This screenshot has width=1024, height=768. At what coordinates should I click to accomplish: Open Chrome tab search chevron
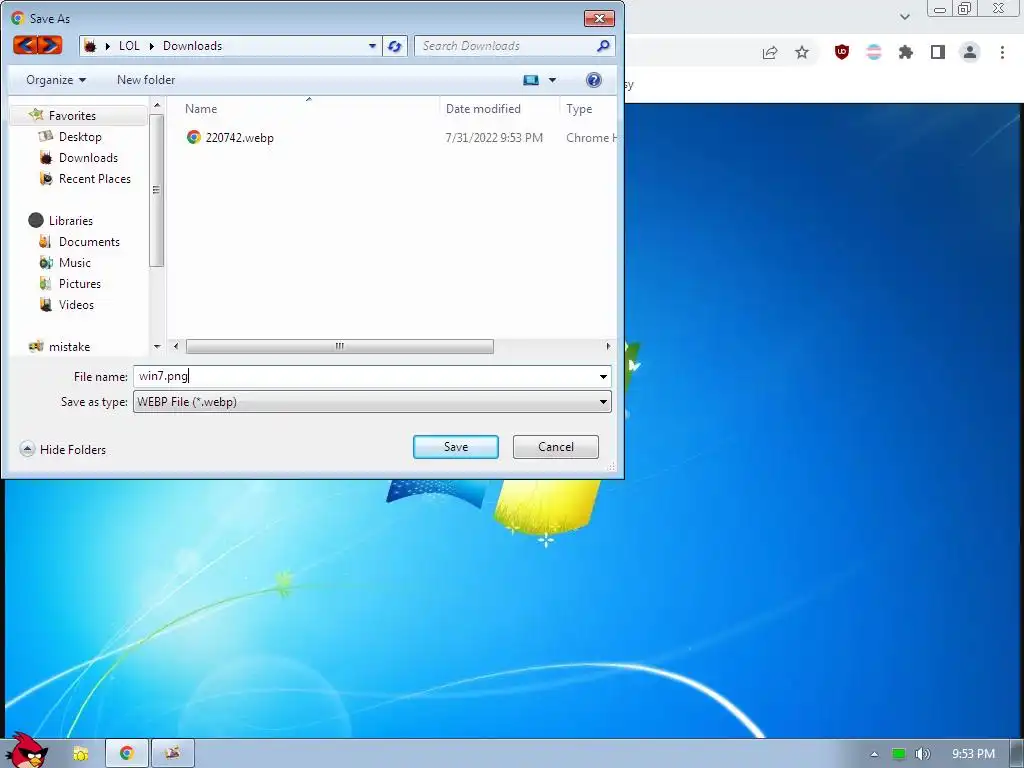tap(904, 16)
